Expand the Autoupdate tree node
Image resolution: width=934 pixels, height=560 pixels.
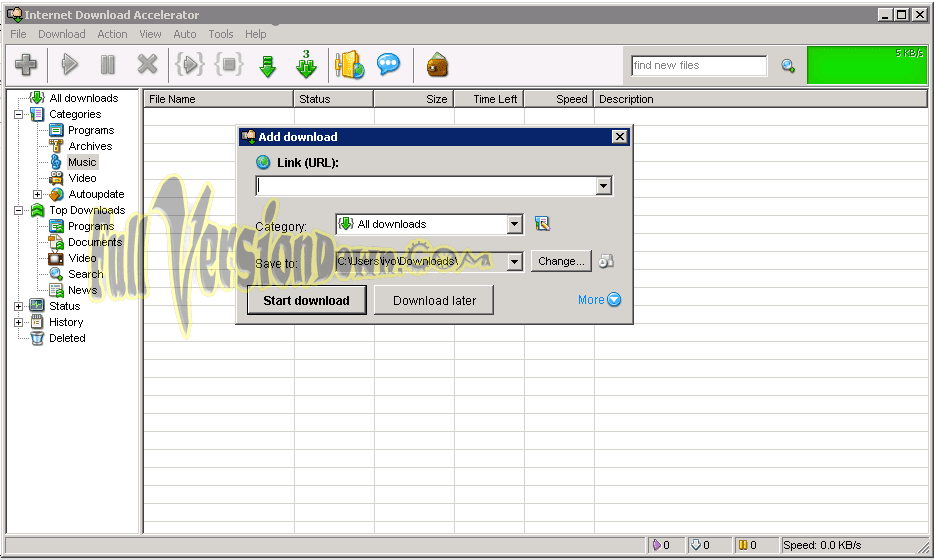pos(38,195)
